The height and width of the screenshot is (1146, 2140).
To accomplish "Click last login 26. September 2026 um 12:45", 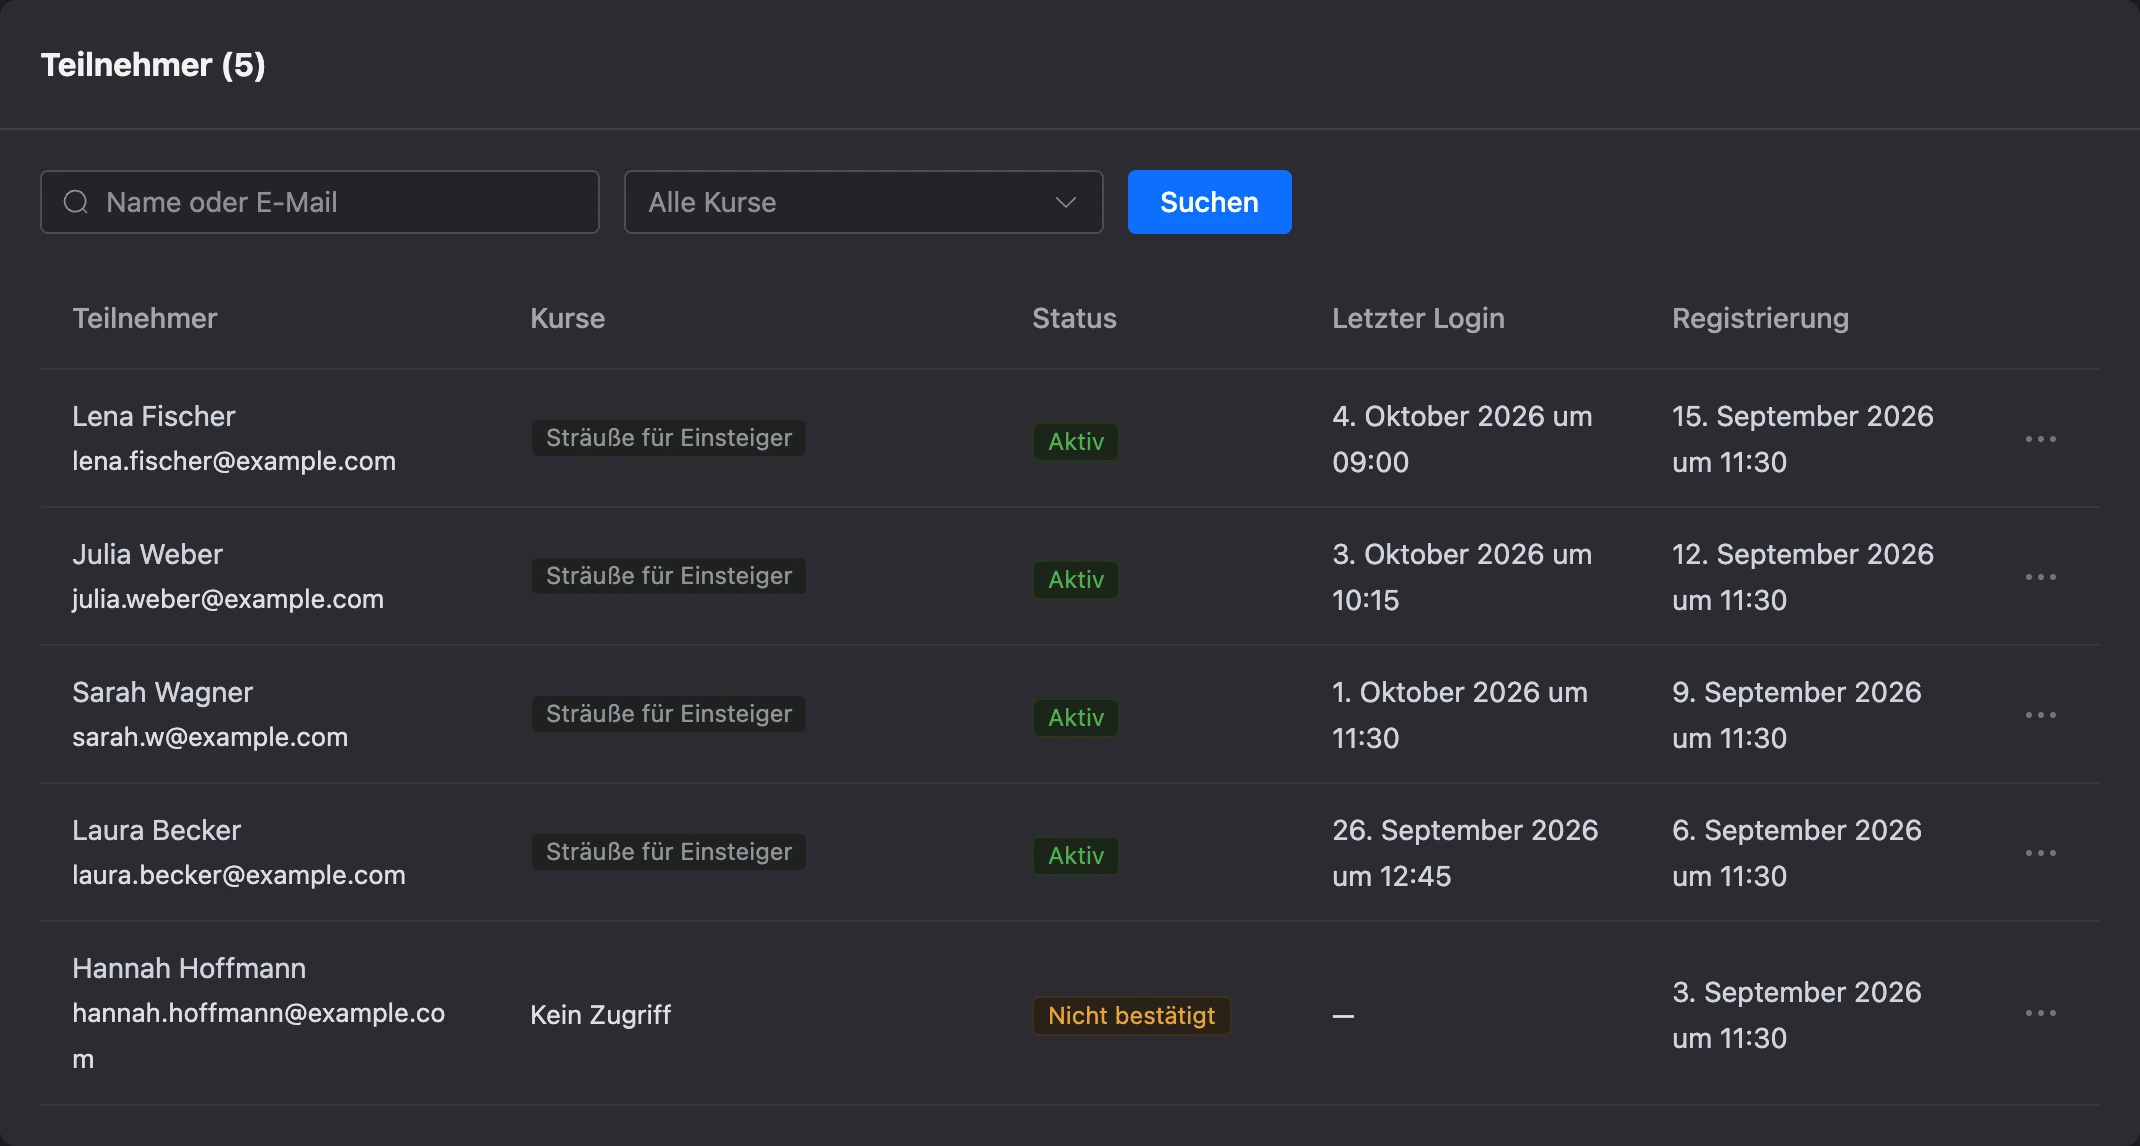I will click(x=1465, y=853).
